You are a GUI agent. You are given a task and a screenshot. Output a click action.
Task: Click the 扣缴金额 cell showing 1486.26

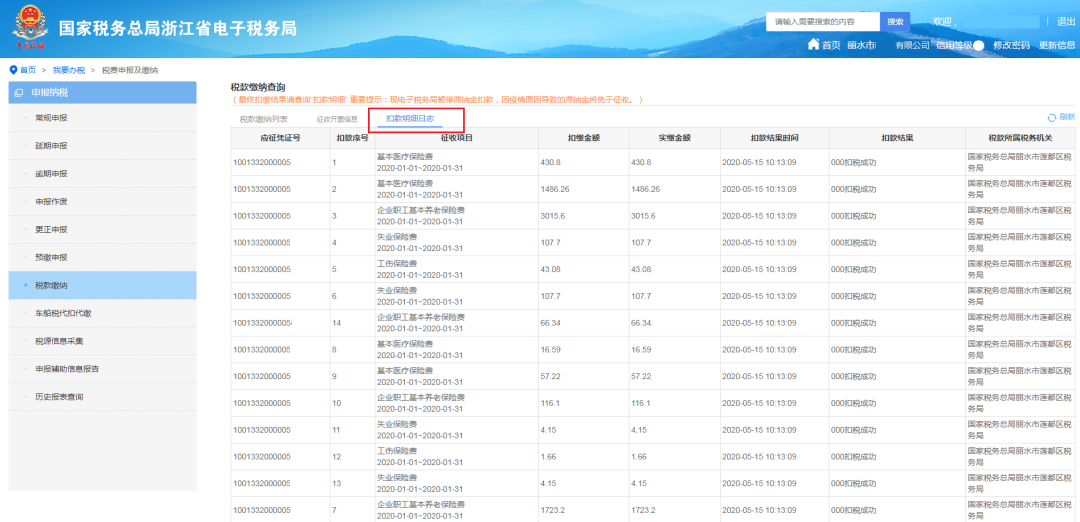tap(583, 189)
